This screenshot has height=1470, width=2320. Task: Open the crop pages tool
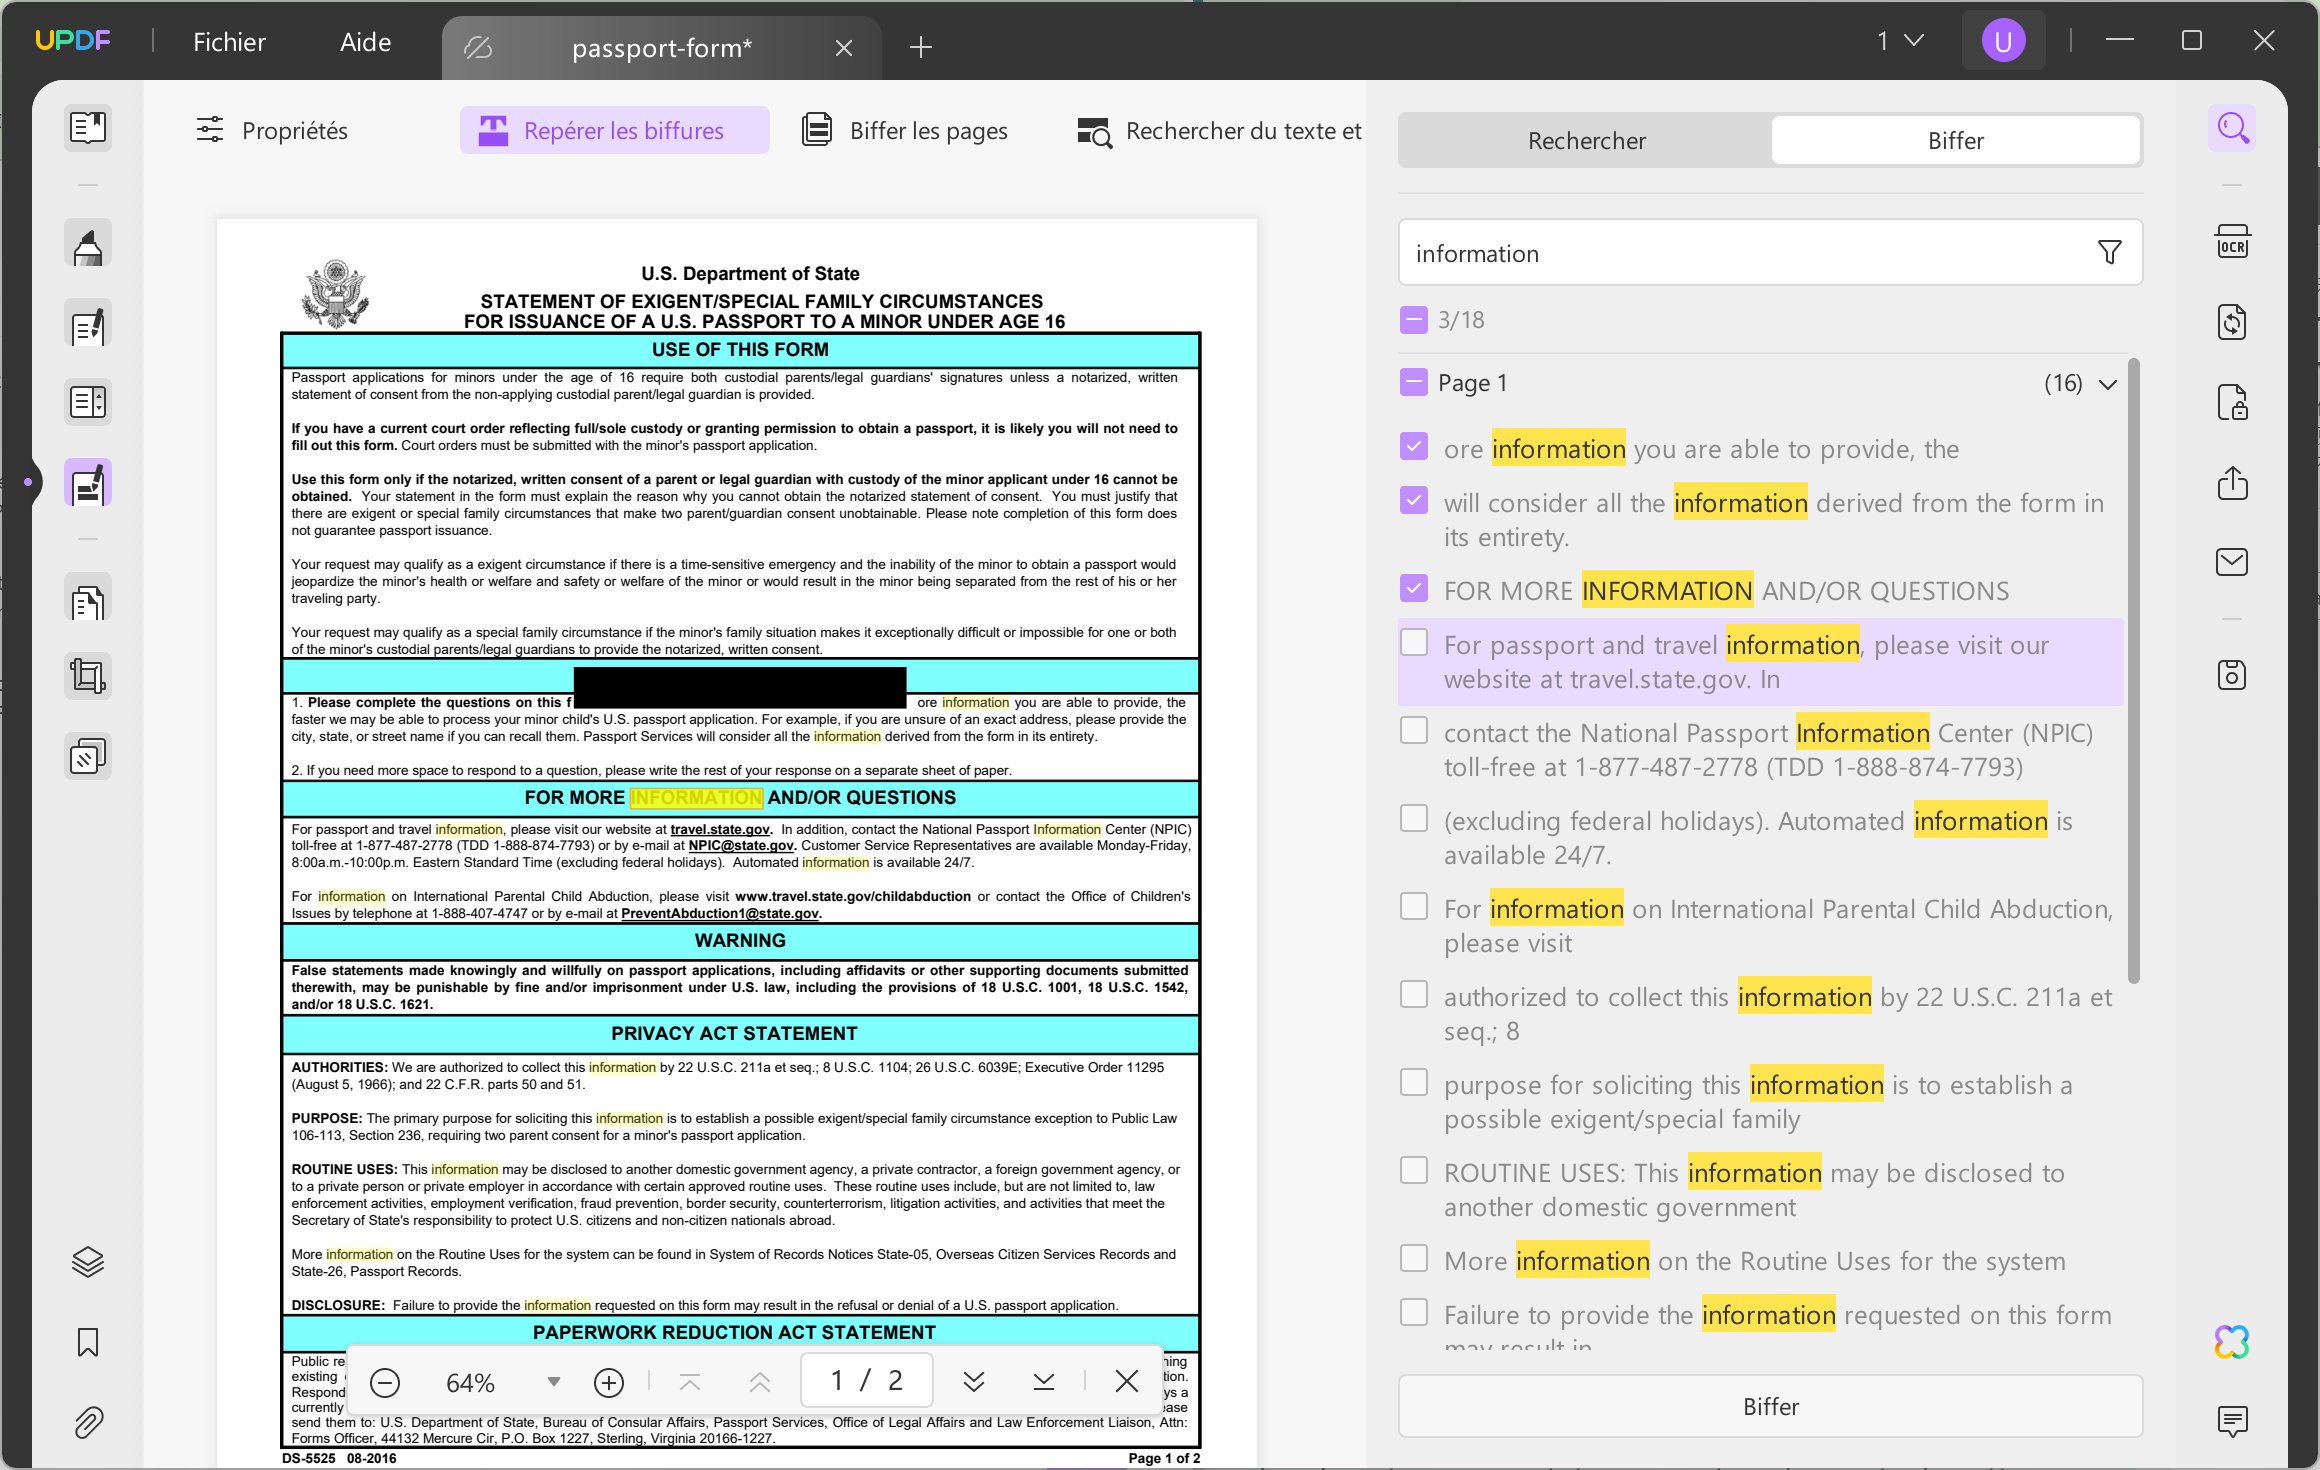click(x=88, y=676)
